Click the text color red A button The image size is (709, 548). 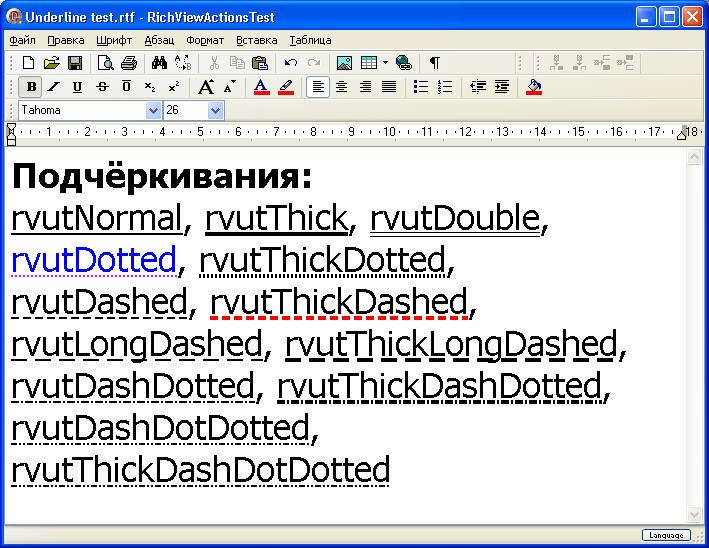tap(261, 87)
